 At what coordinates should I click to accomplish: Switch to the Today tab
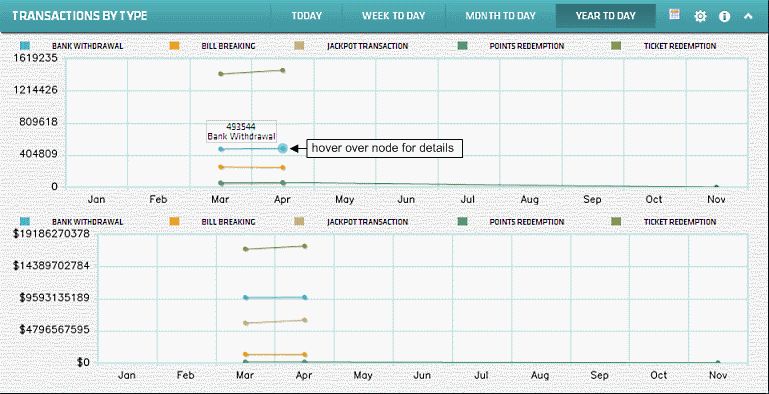(x=307, y=16)
